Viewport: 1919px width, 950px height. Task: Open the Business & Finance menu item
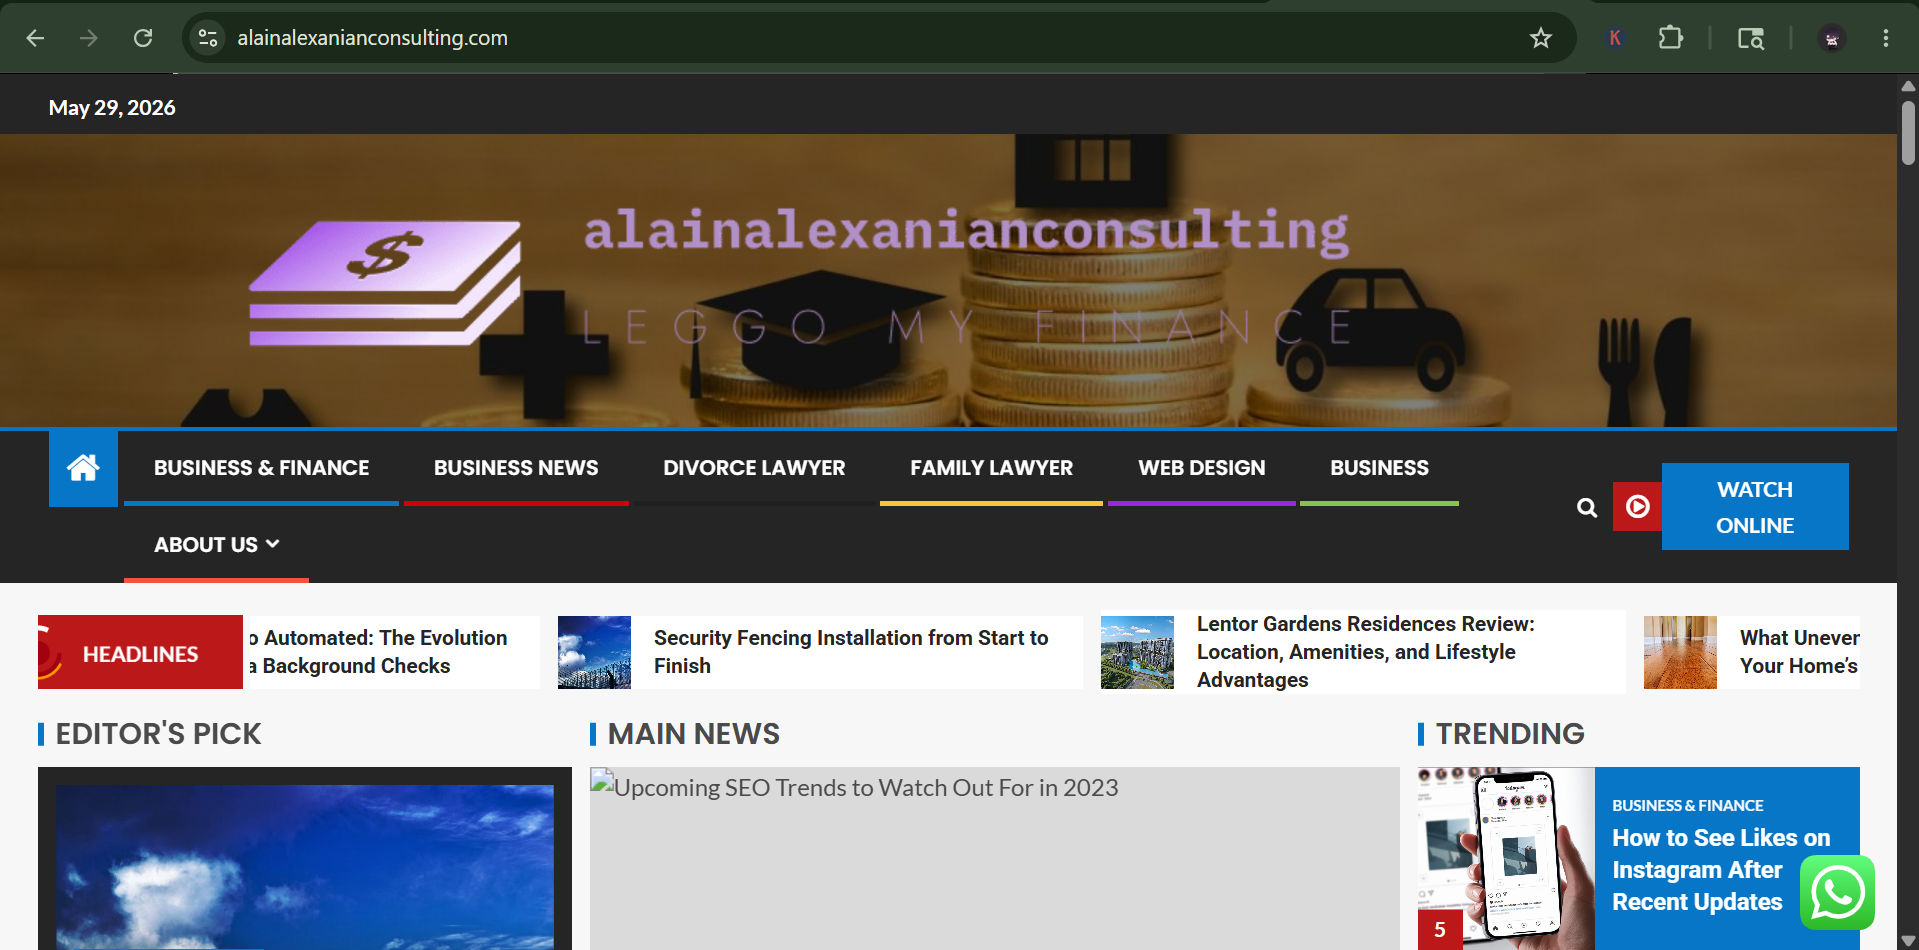point(261,468)
